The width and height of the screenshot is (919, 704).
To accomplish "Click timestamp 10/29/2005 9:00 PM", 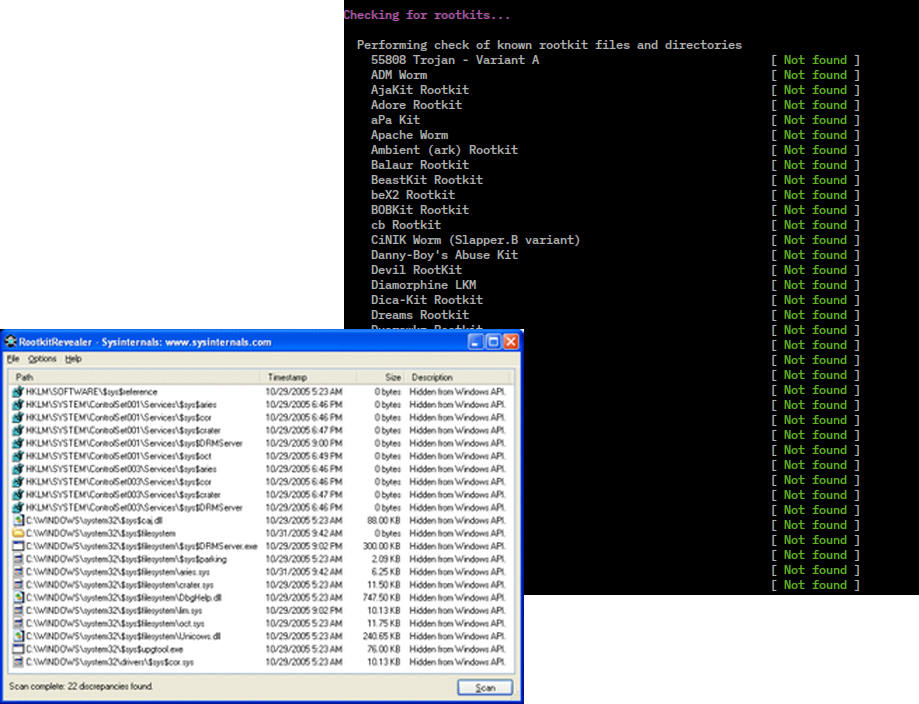I will pyautogui.click(x=304, y=443).
